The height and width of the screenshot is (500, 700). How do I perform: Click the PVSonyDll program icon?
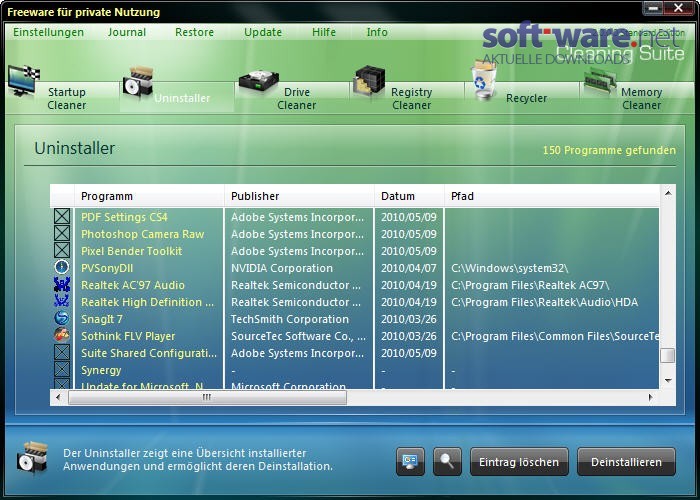(62, 267)
